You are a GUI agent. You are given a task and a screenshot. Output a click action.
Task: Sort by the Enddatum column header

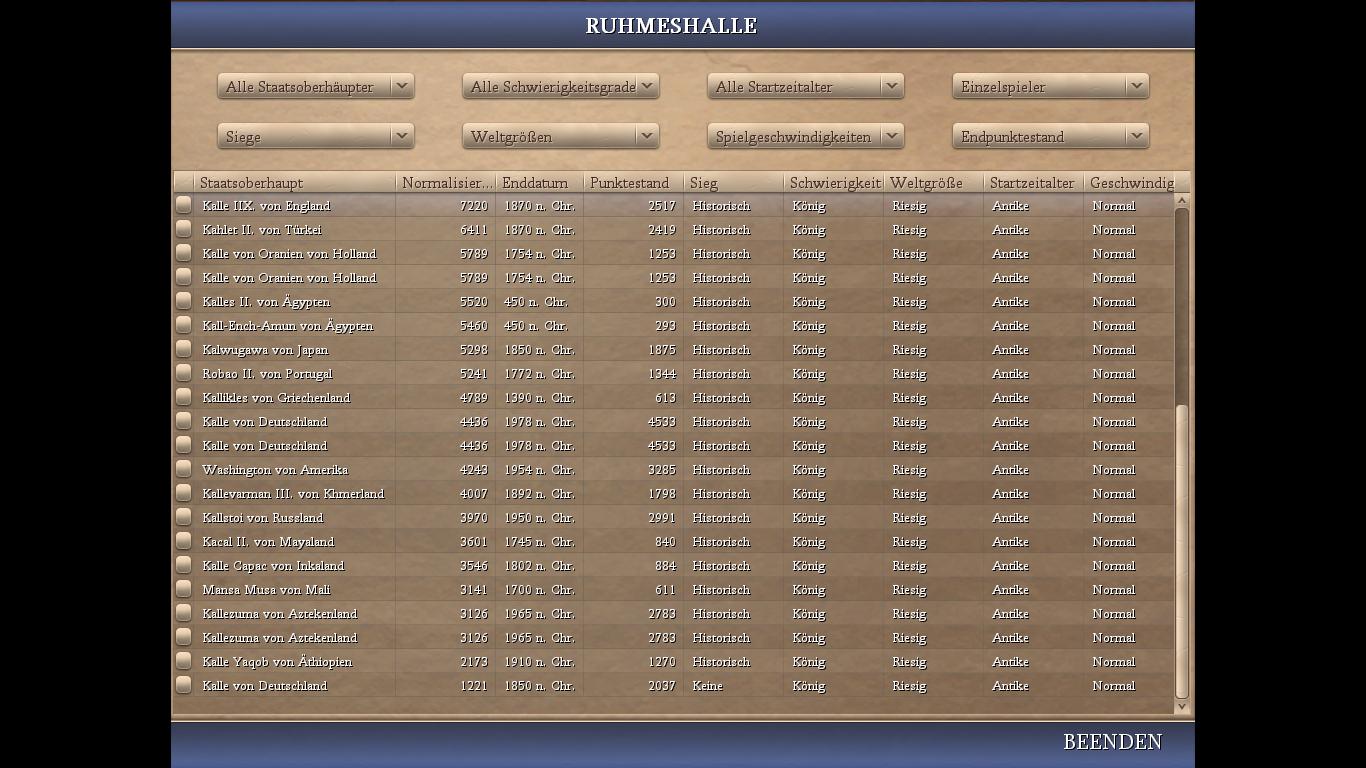point(539,183)
